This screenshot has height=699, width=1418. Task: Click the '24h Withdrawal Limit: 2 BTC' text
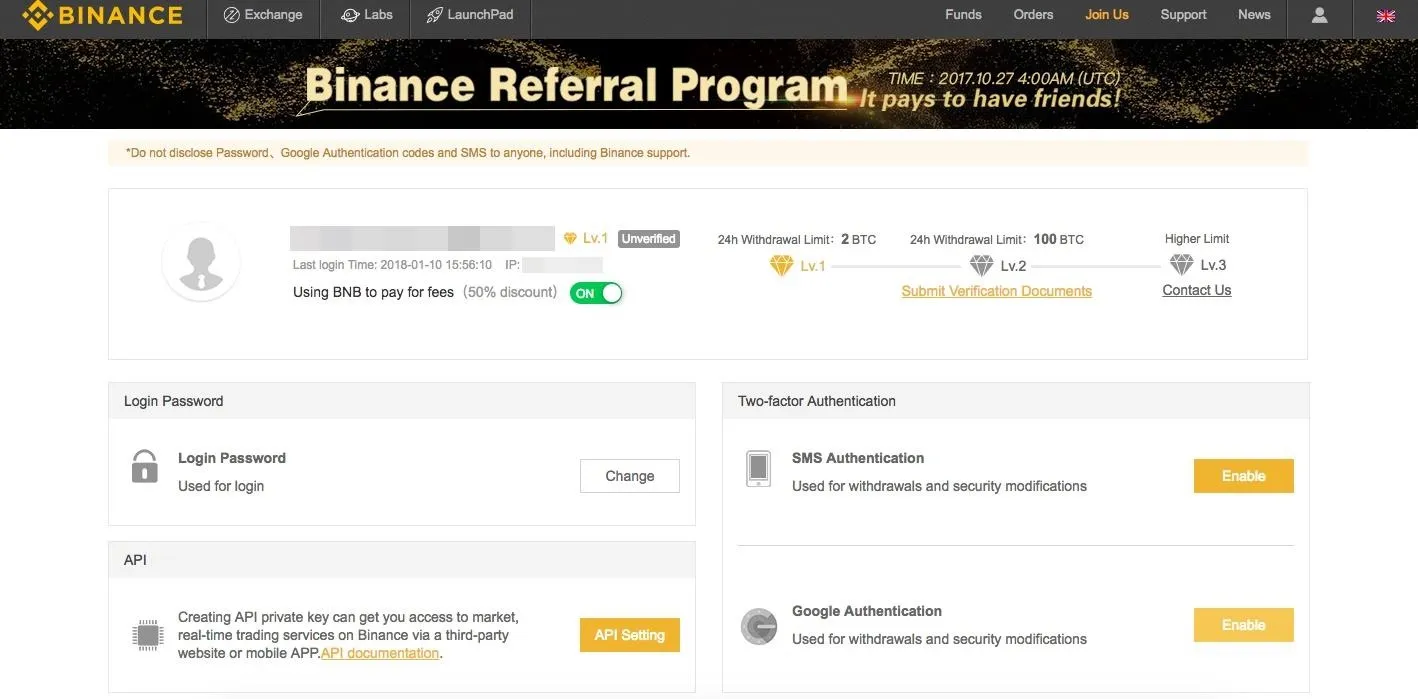click(x=797, y=240)
